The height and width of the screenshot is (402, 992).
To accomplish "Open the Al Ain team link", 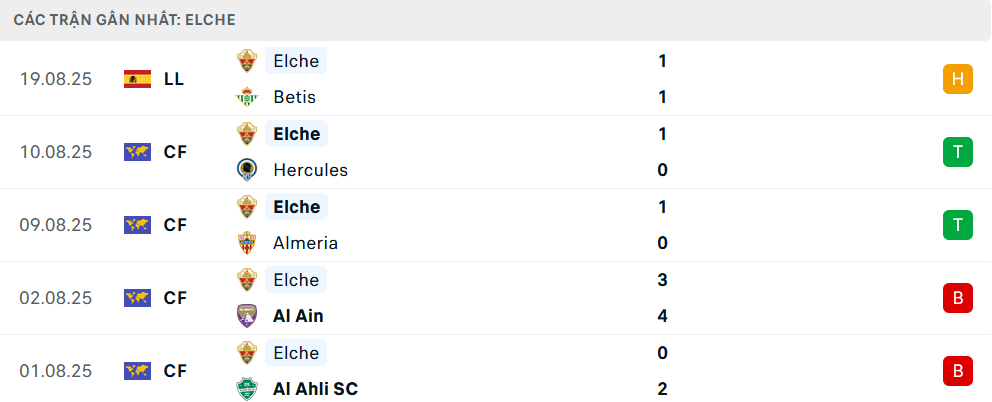I will [298, 316].
